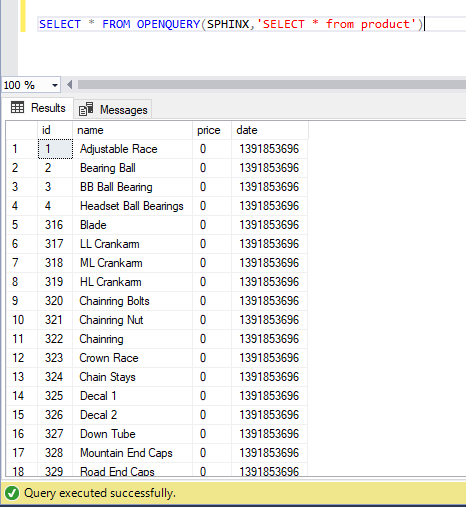Select the 'Adjustable Race' cell
The height and width of the screenshot is (507, 466).
132,149
